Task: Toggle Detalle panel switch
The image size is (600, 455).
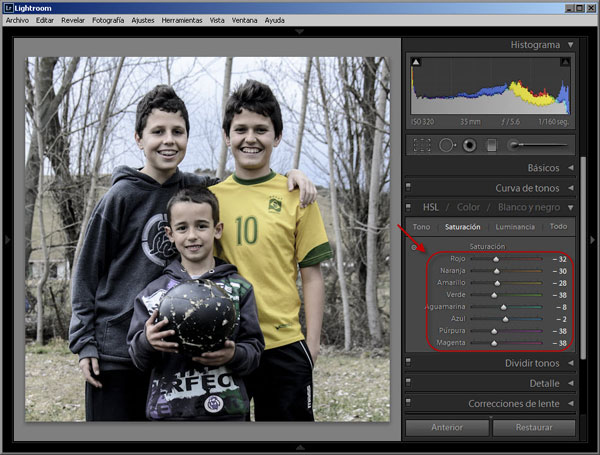Action: point(408,382)
